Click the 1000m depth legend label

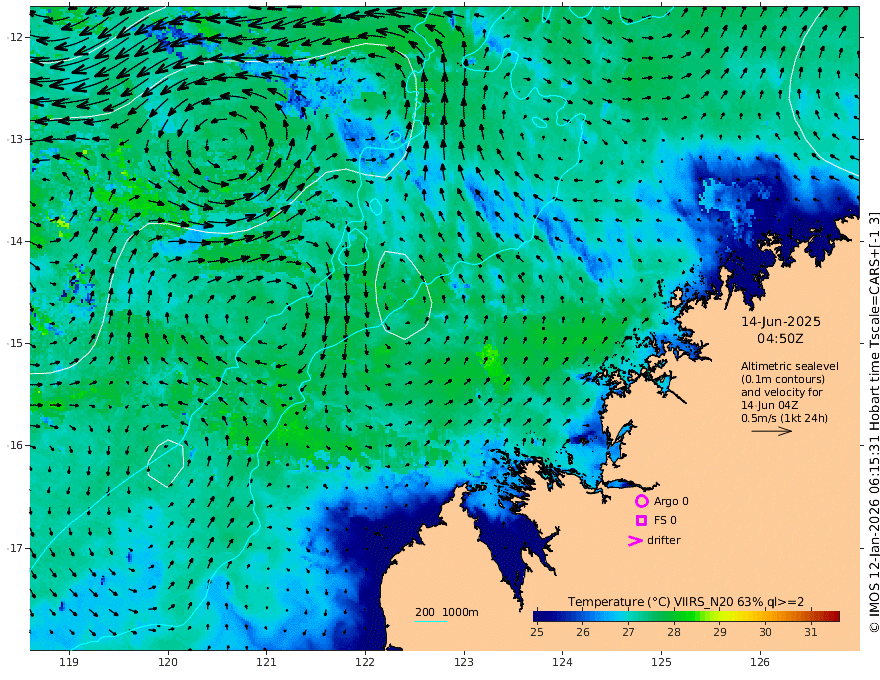[460, 612]
